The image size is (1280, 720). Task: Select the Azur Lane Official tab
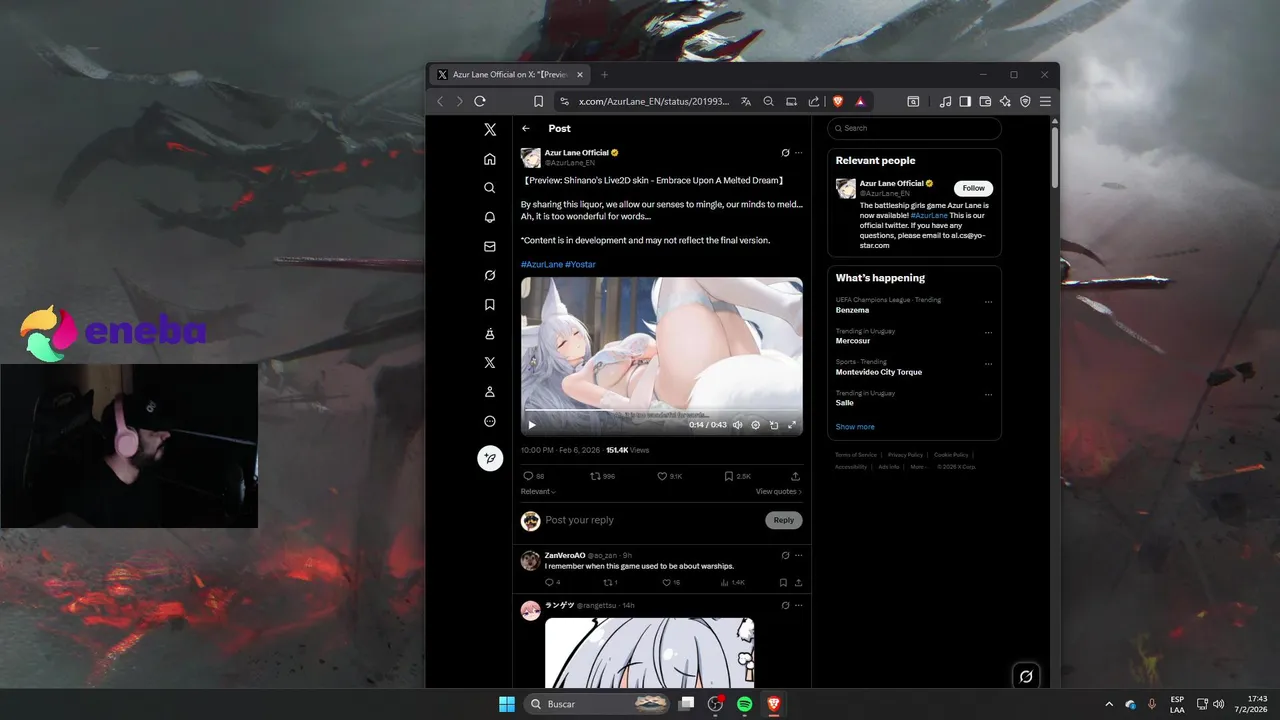[510, 75]
